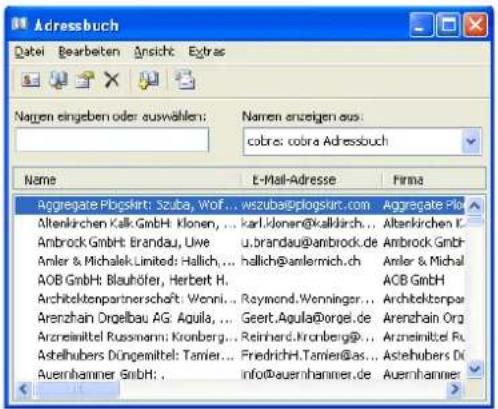Sort by the Firma column header
The height and width of the screenshot is (409, 498).
click(433, 180)
